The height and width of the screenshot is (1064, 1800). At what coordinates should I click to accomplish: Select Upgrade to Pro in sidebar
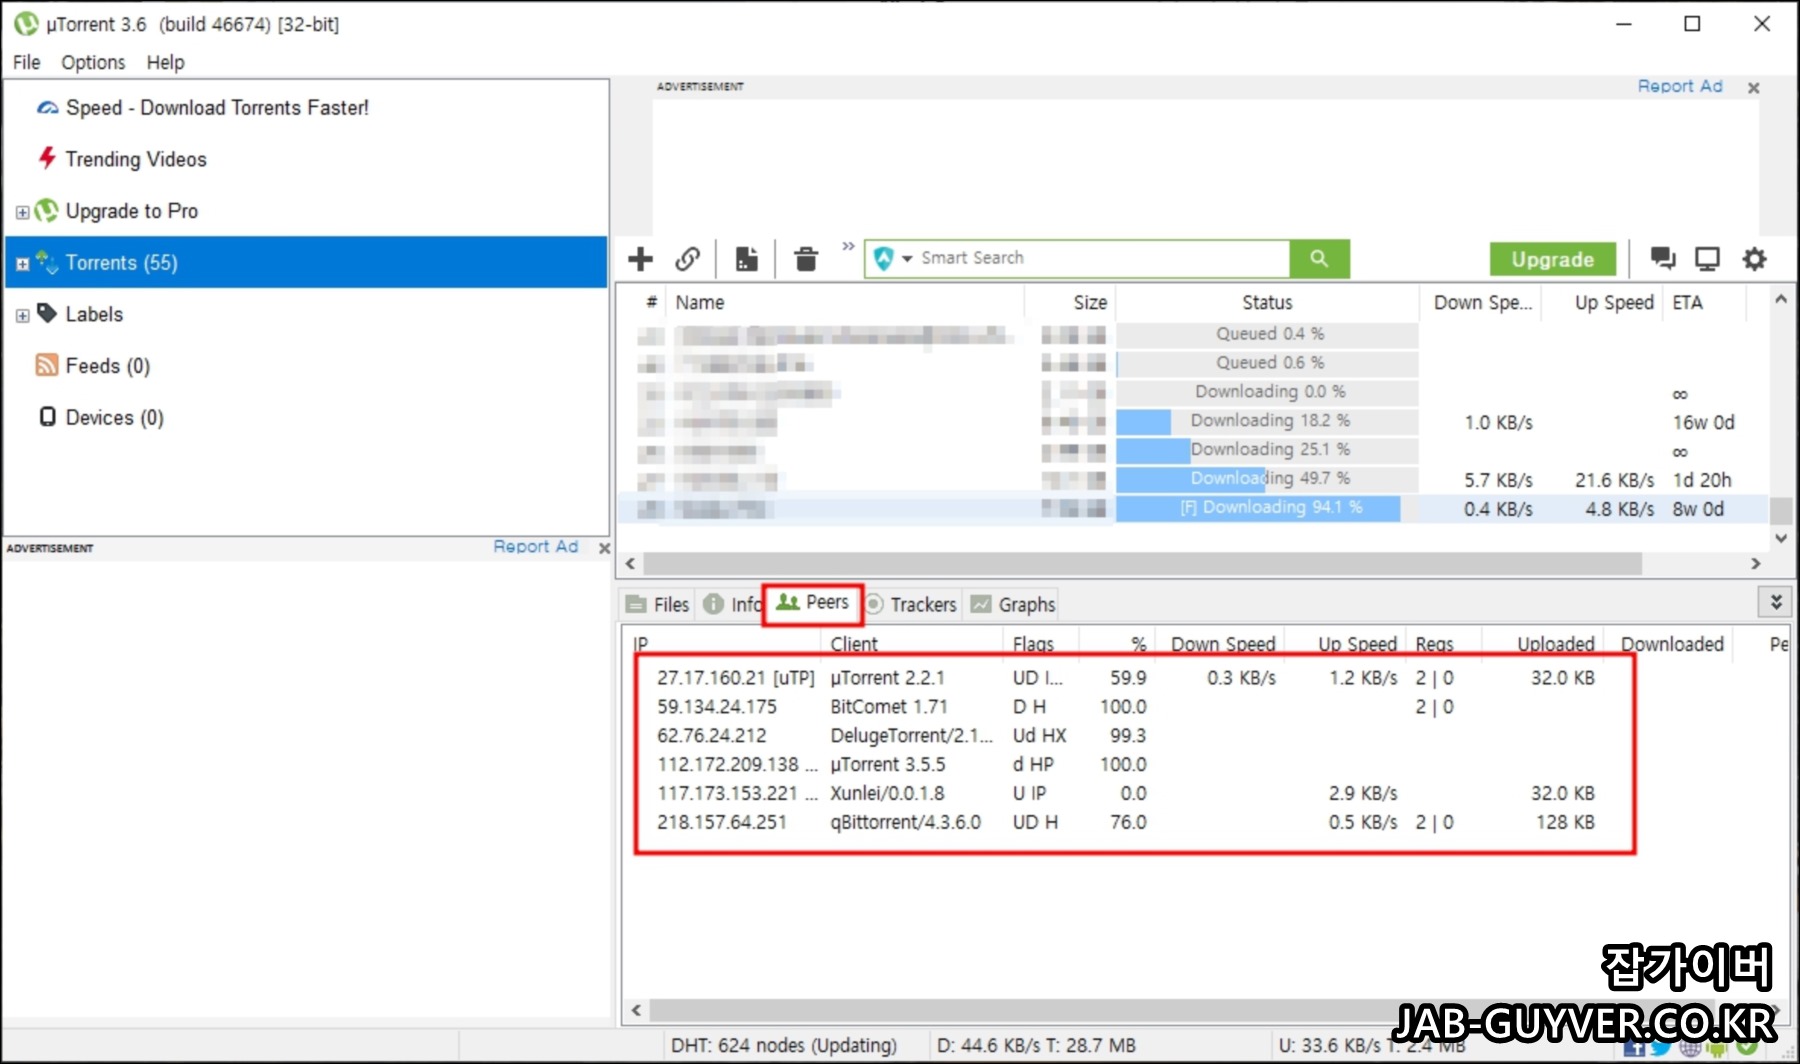pos(132,211)
